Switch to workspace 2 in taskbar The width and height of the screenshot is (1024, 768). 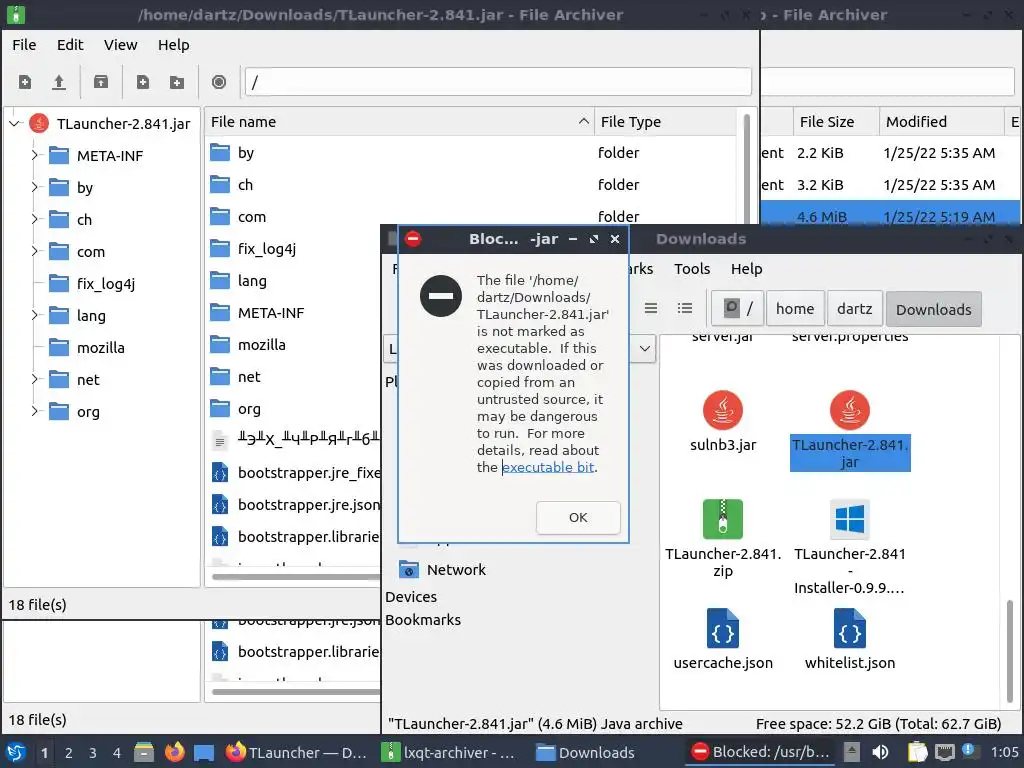69,753
